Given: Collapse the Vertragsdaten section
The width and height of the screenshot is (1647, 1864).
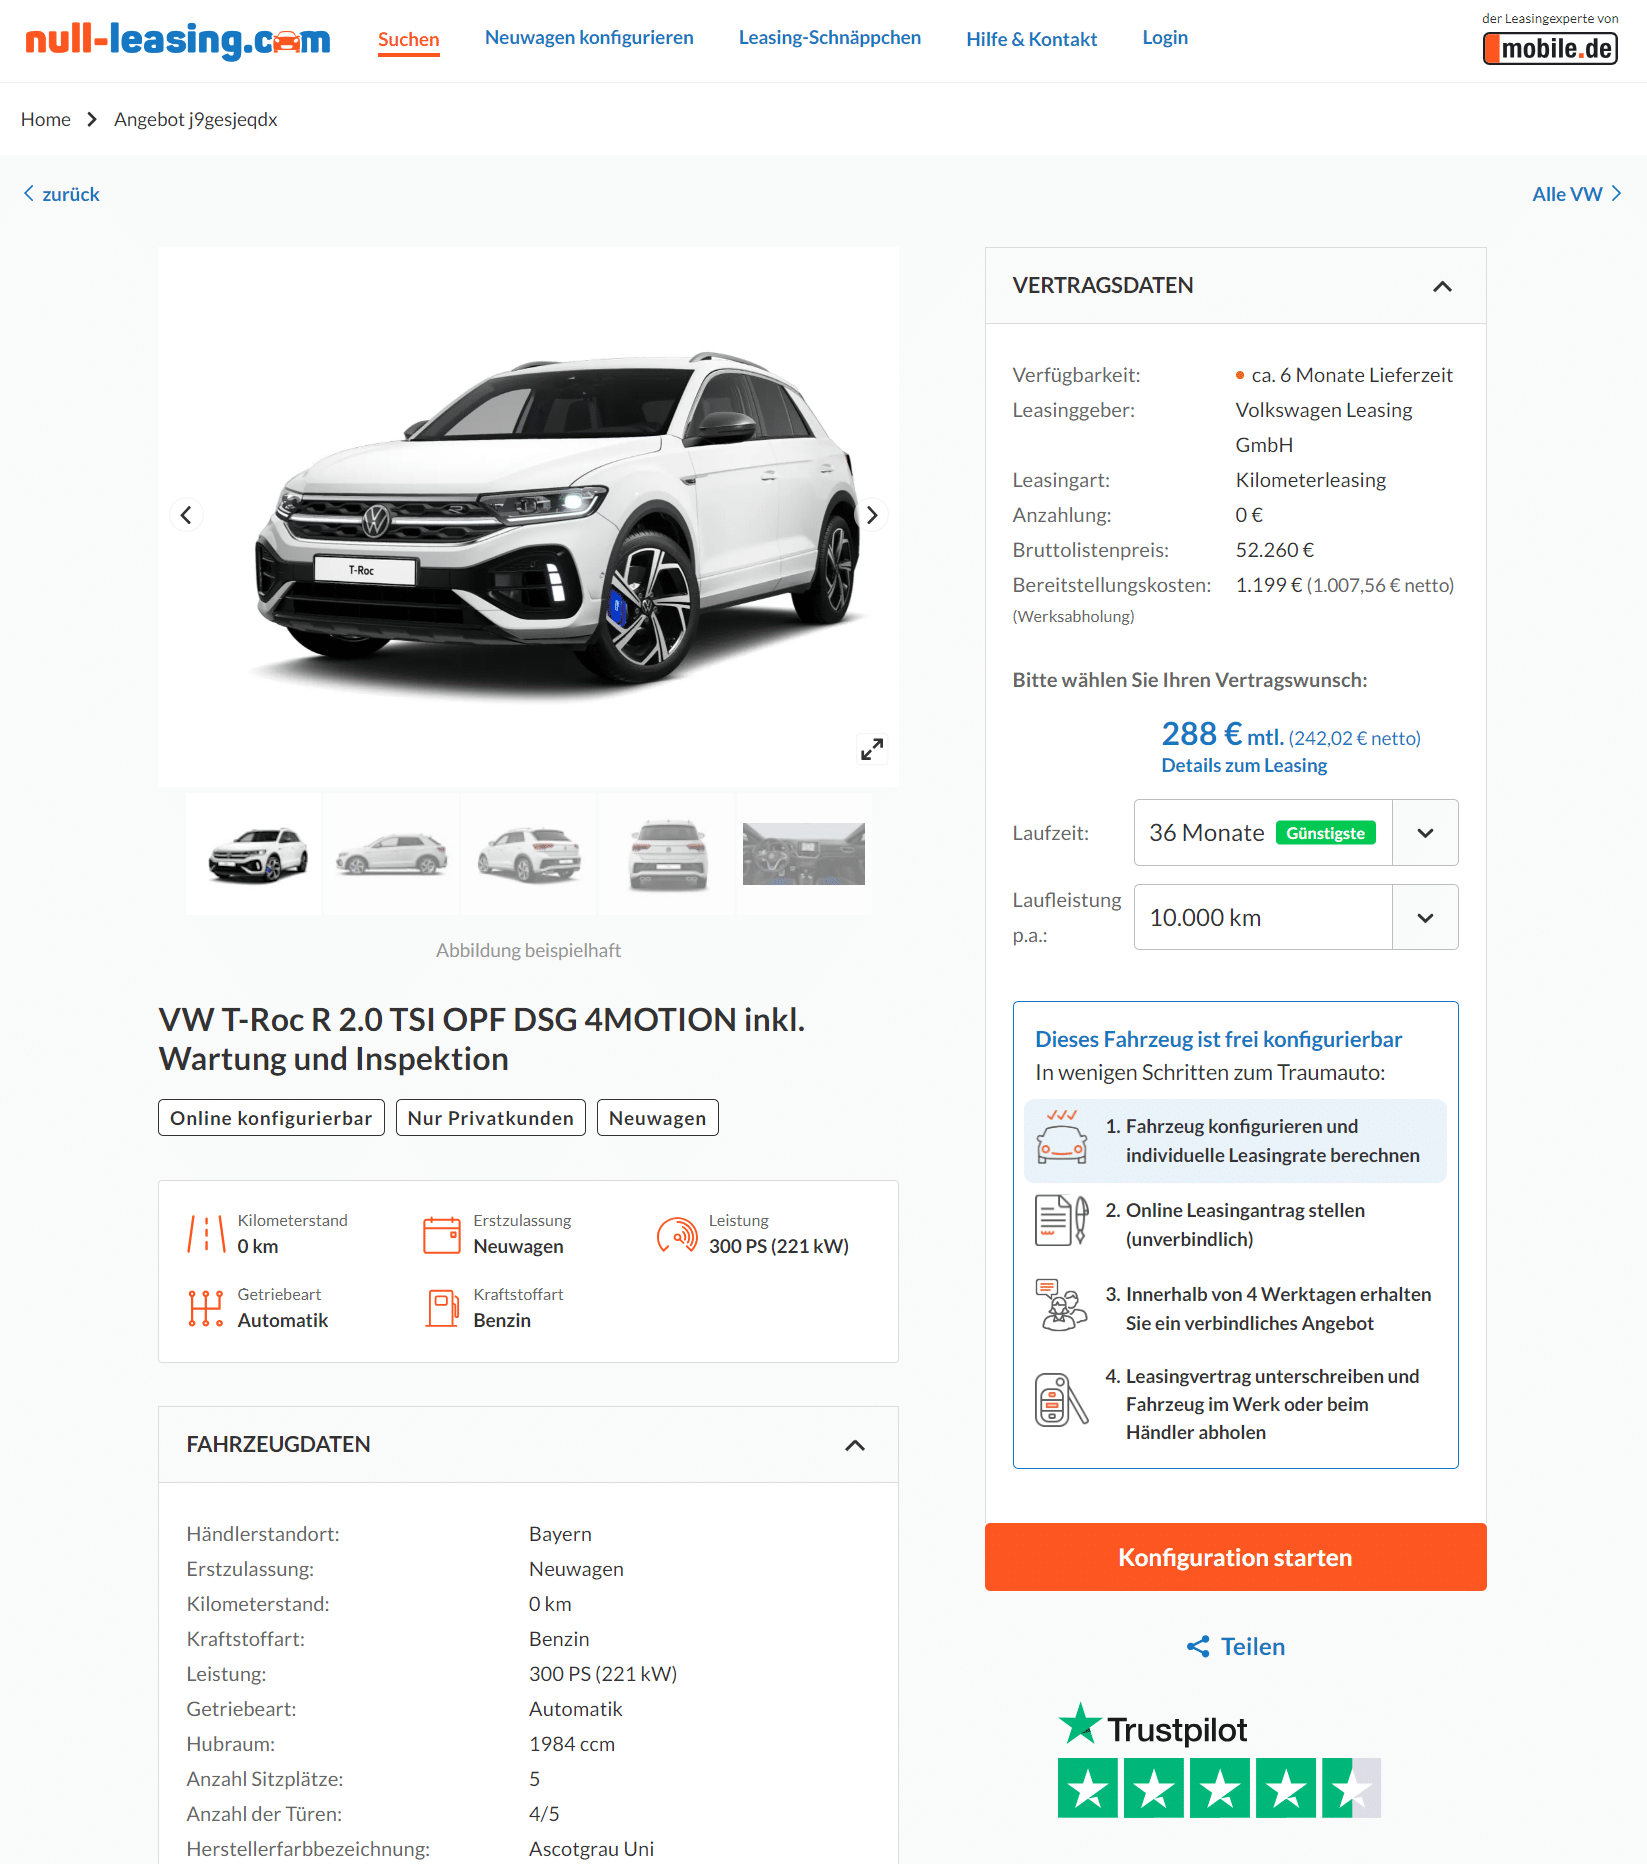Looking at the screenshot, I should [1442, 286].
